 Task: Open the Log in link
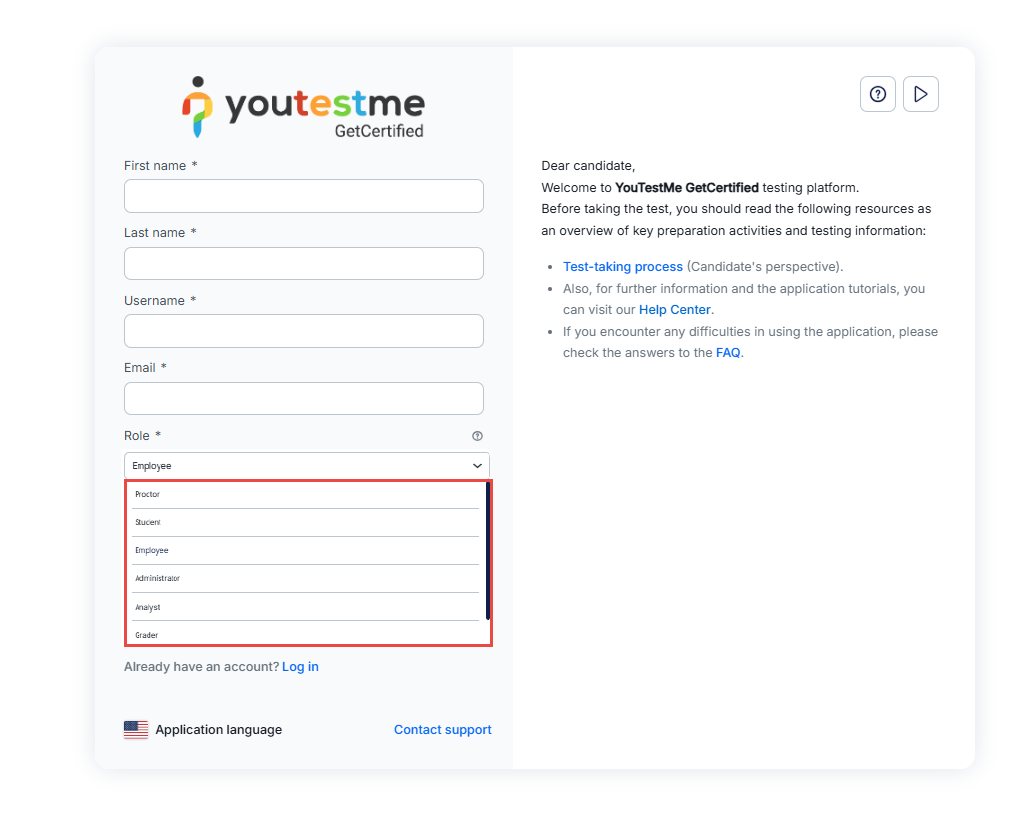(300, 667)
